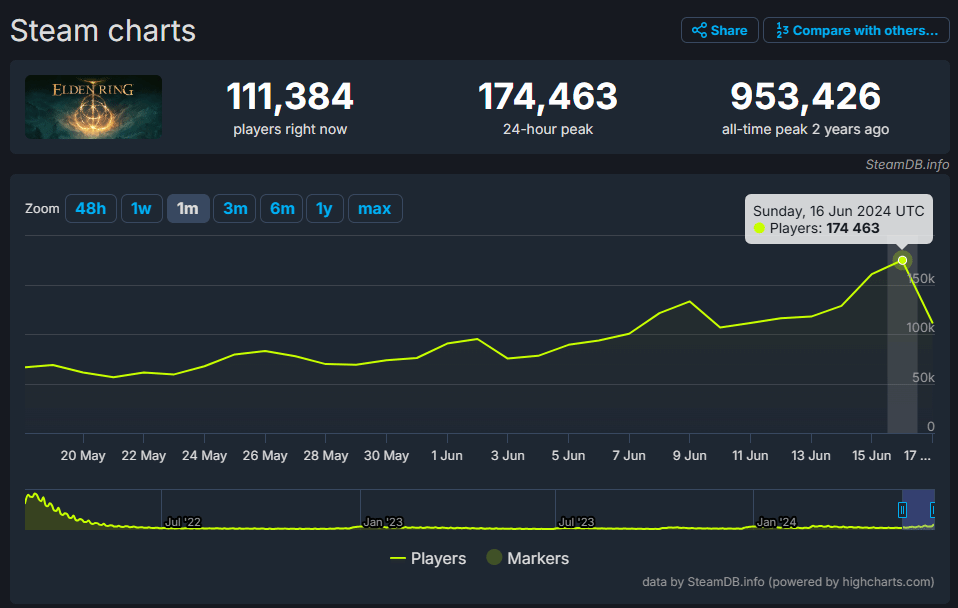Set chart zoom to 48h
The image size is (958, 608).
90,208
